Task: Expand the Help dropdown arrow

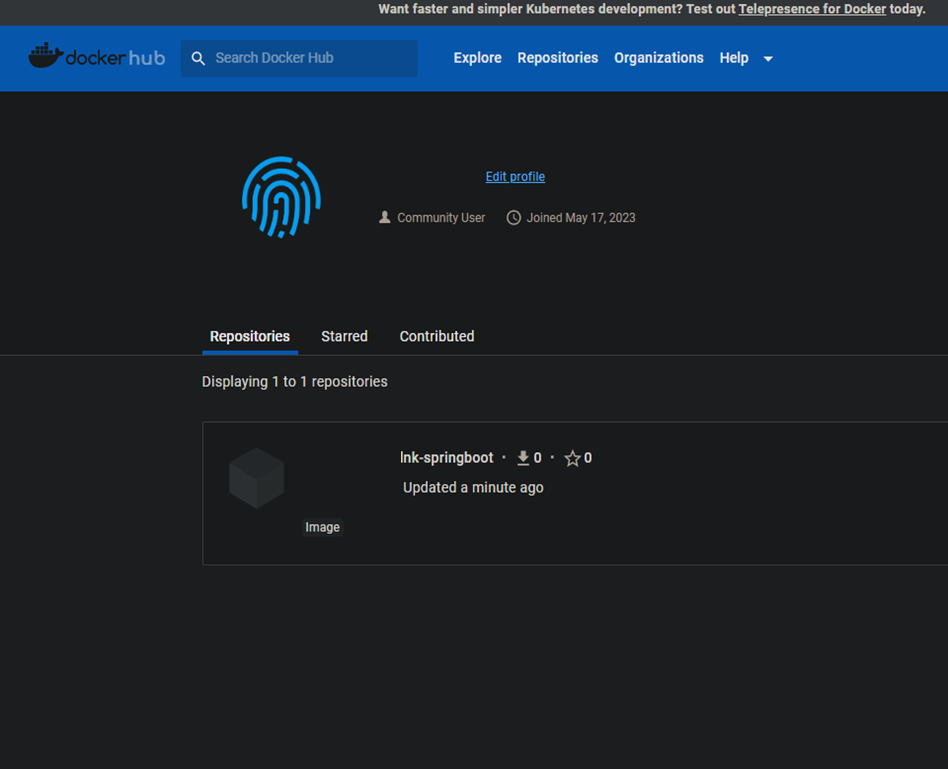Action: pyautogui.click(x=768, y=59)
